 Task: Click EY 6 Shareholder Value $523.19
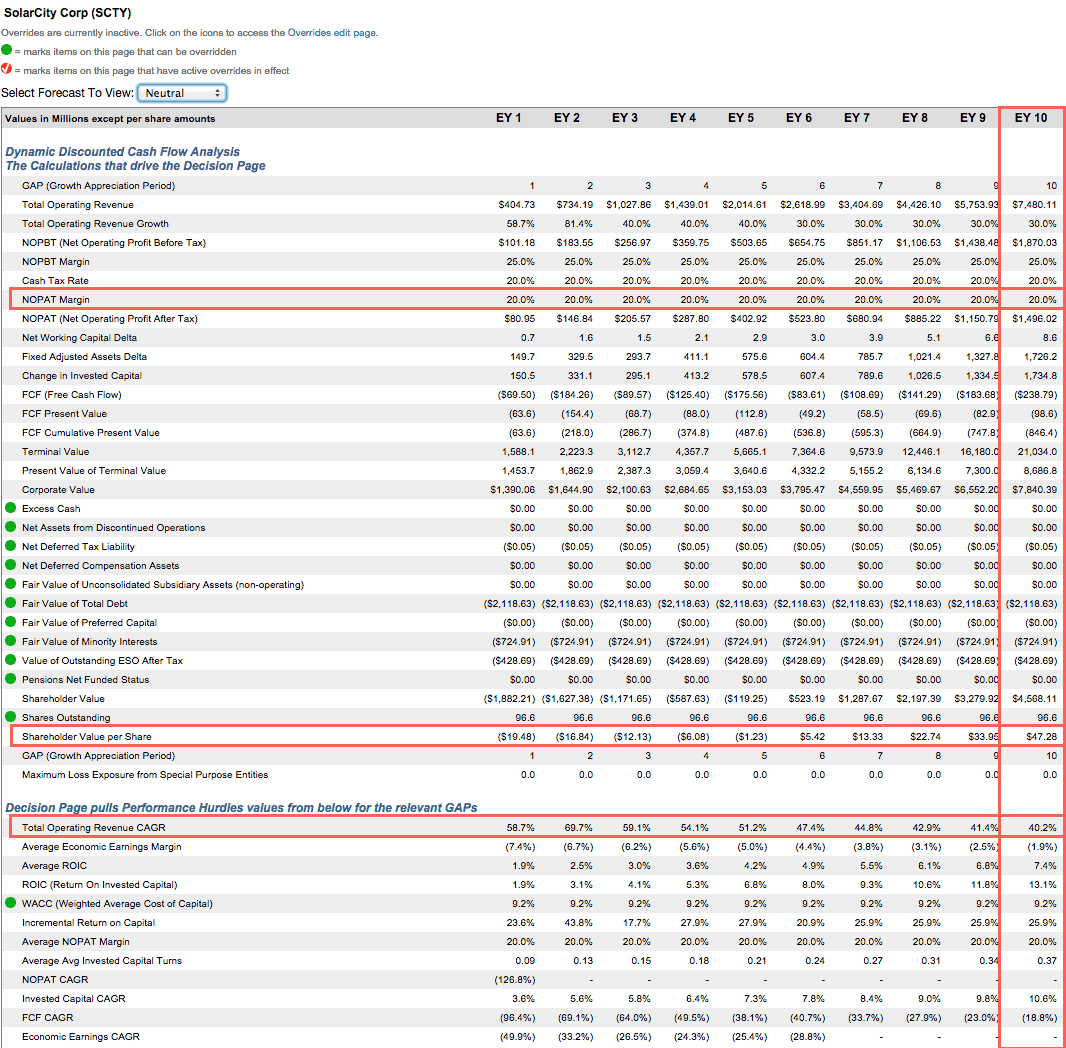[x=806, y=699]
